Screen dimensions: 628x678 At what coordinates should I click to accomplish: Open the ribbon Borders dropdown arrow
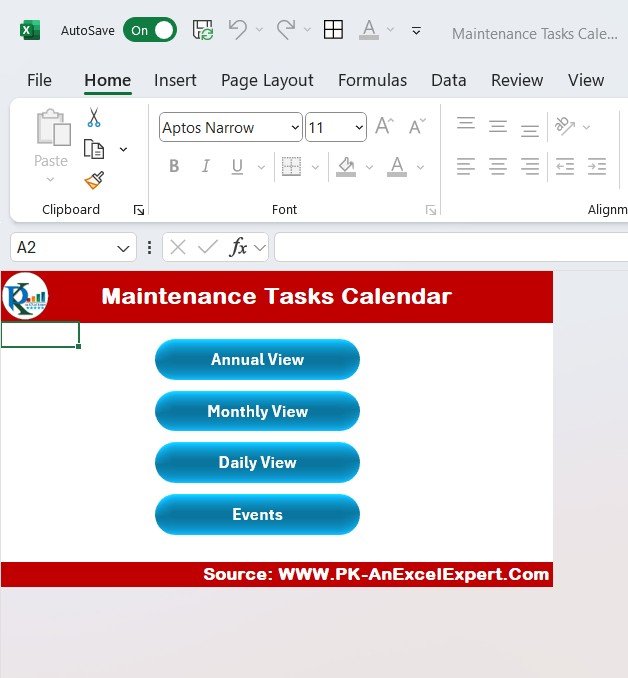315,167
